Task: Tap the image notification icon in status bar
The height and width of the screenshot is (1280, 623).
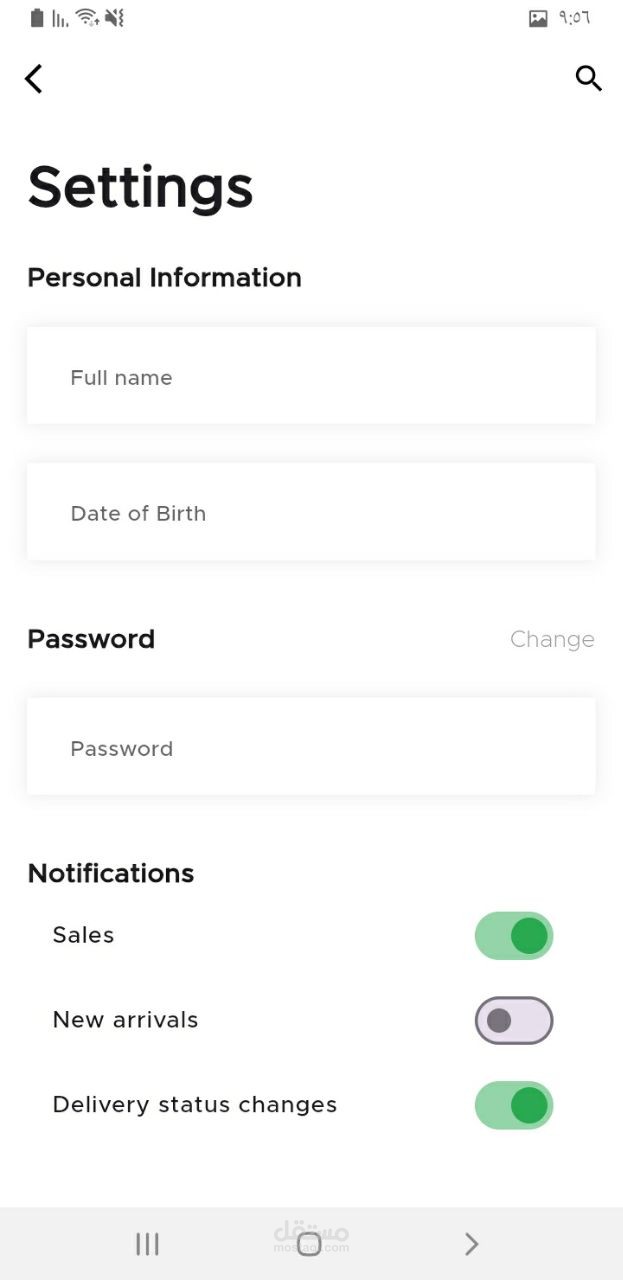Action: click(x=538, y=18)
